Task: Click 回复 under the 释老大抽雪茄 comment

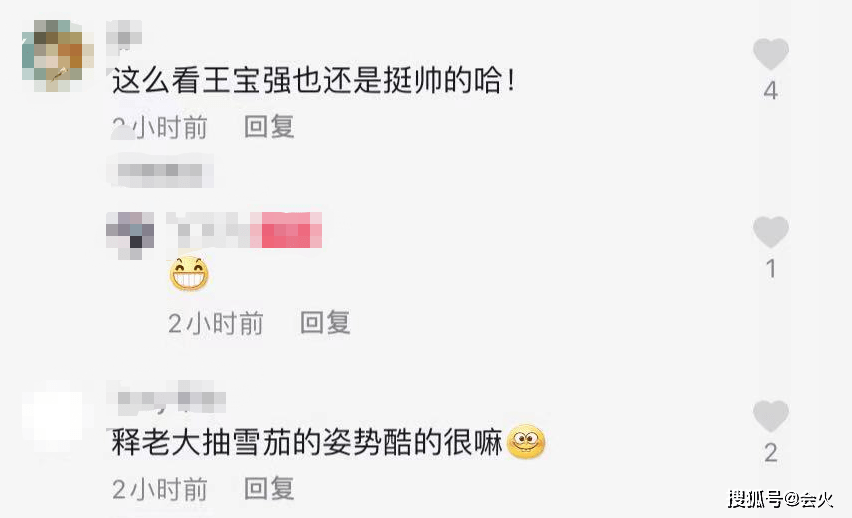Action: (269, 488)
